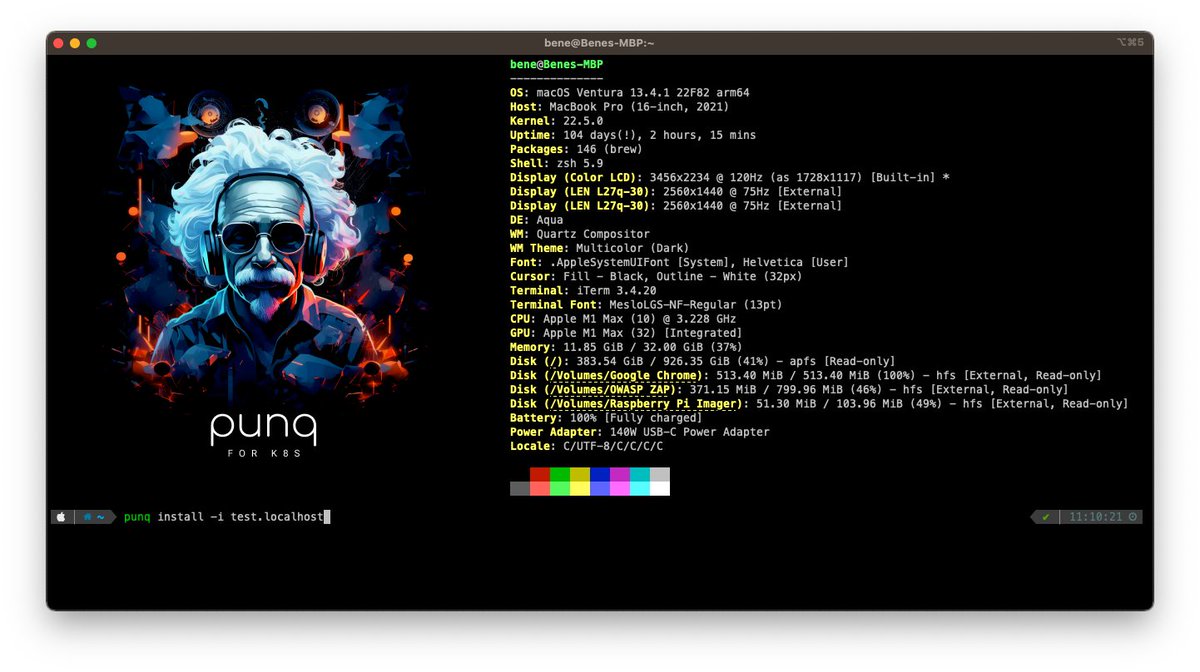The image size is (1200, 672).
Task: Click the Kernel: 22.5.0 line
Action: [x=556, y=121]
